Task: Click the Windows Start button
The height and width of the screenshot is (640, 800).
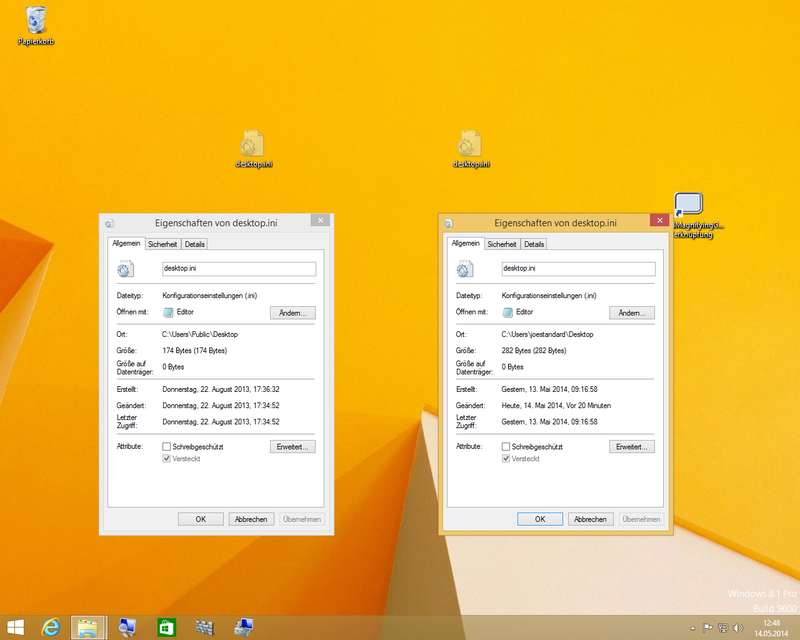Action: 15,627
